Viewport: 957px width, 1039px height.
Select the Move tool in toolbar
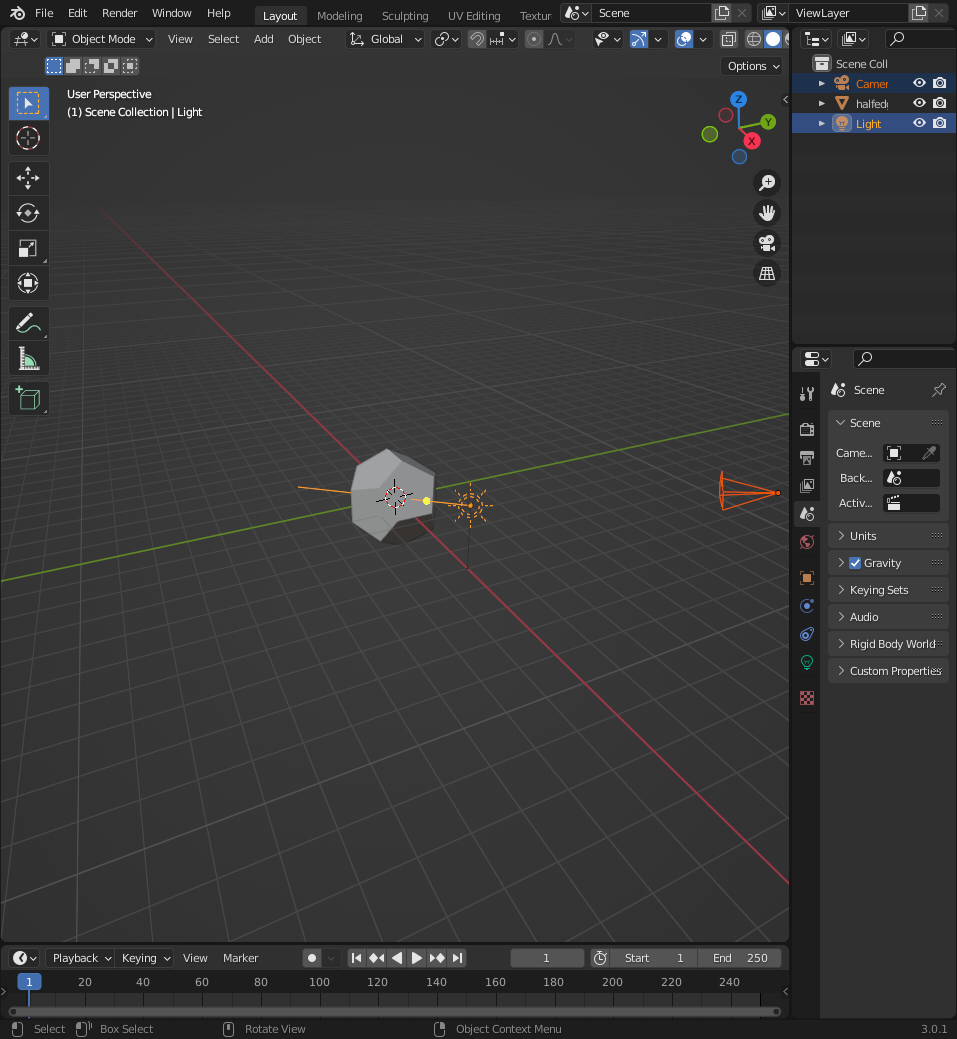point(28,179)
